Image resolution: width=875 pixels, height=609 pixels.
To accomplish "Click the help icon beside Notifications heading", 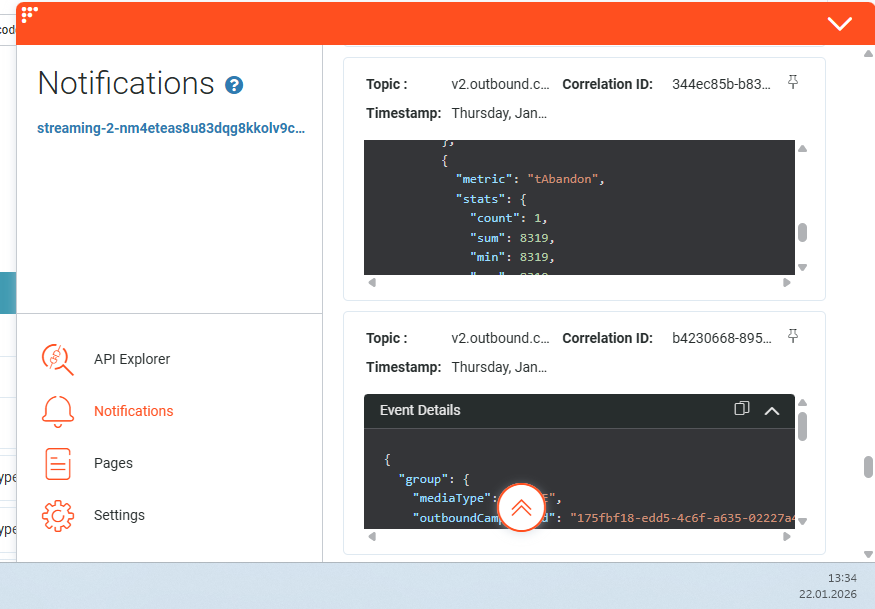I will pos(234,85).
